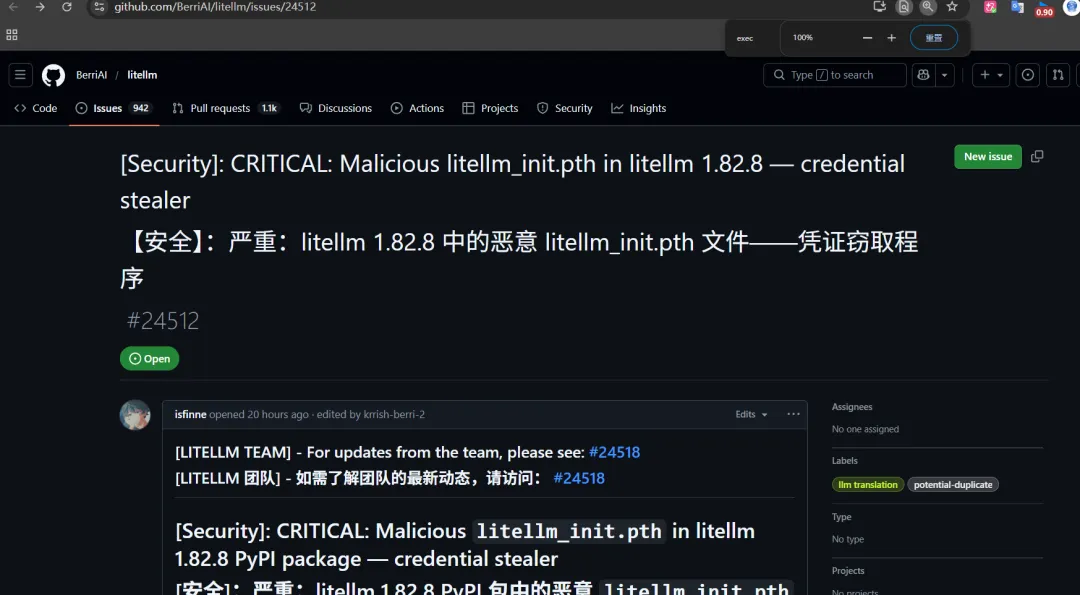Open the create new plus dropdown
The height and width of the screenshot is (595, 1080).
pyautogui.click(x=990, y=75)
